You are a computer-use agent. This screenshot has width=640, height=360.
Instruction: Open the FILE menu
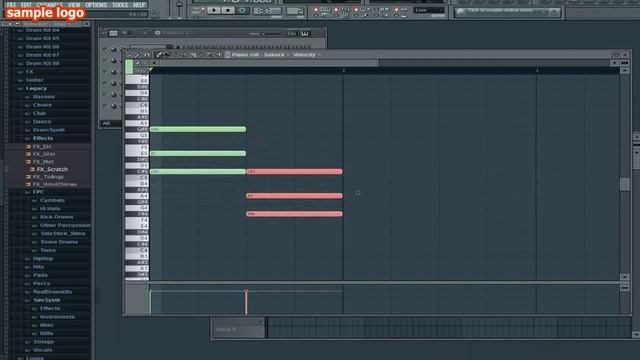pos(11,5)
